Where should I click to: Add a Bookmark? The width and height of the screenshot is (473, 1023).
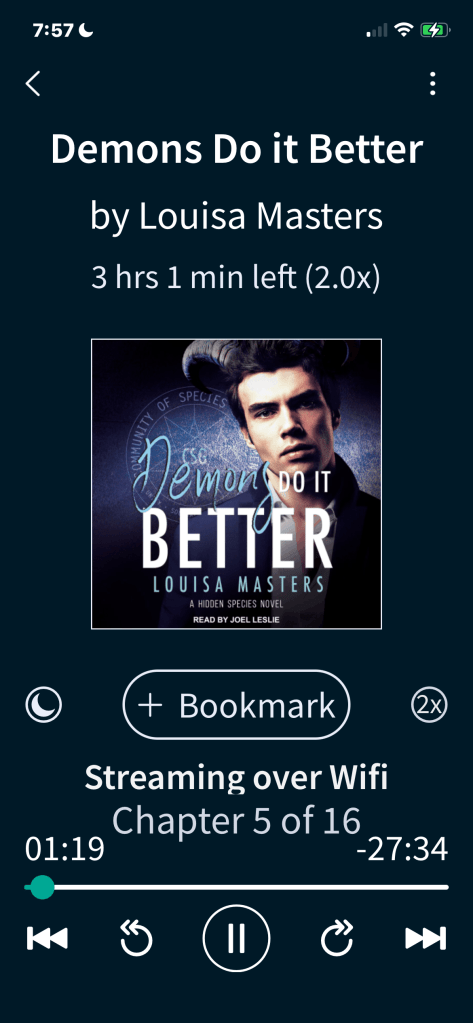[x=236, y=705]
